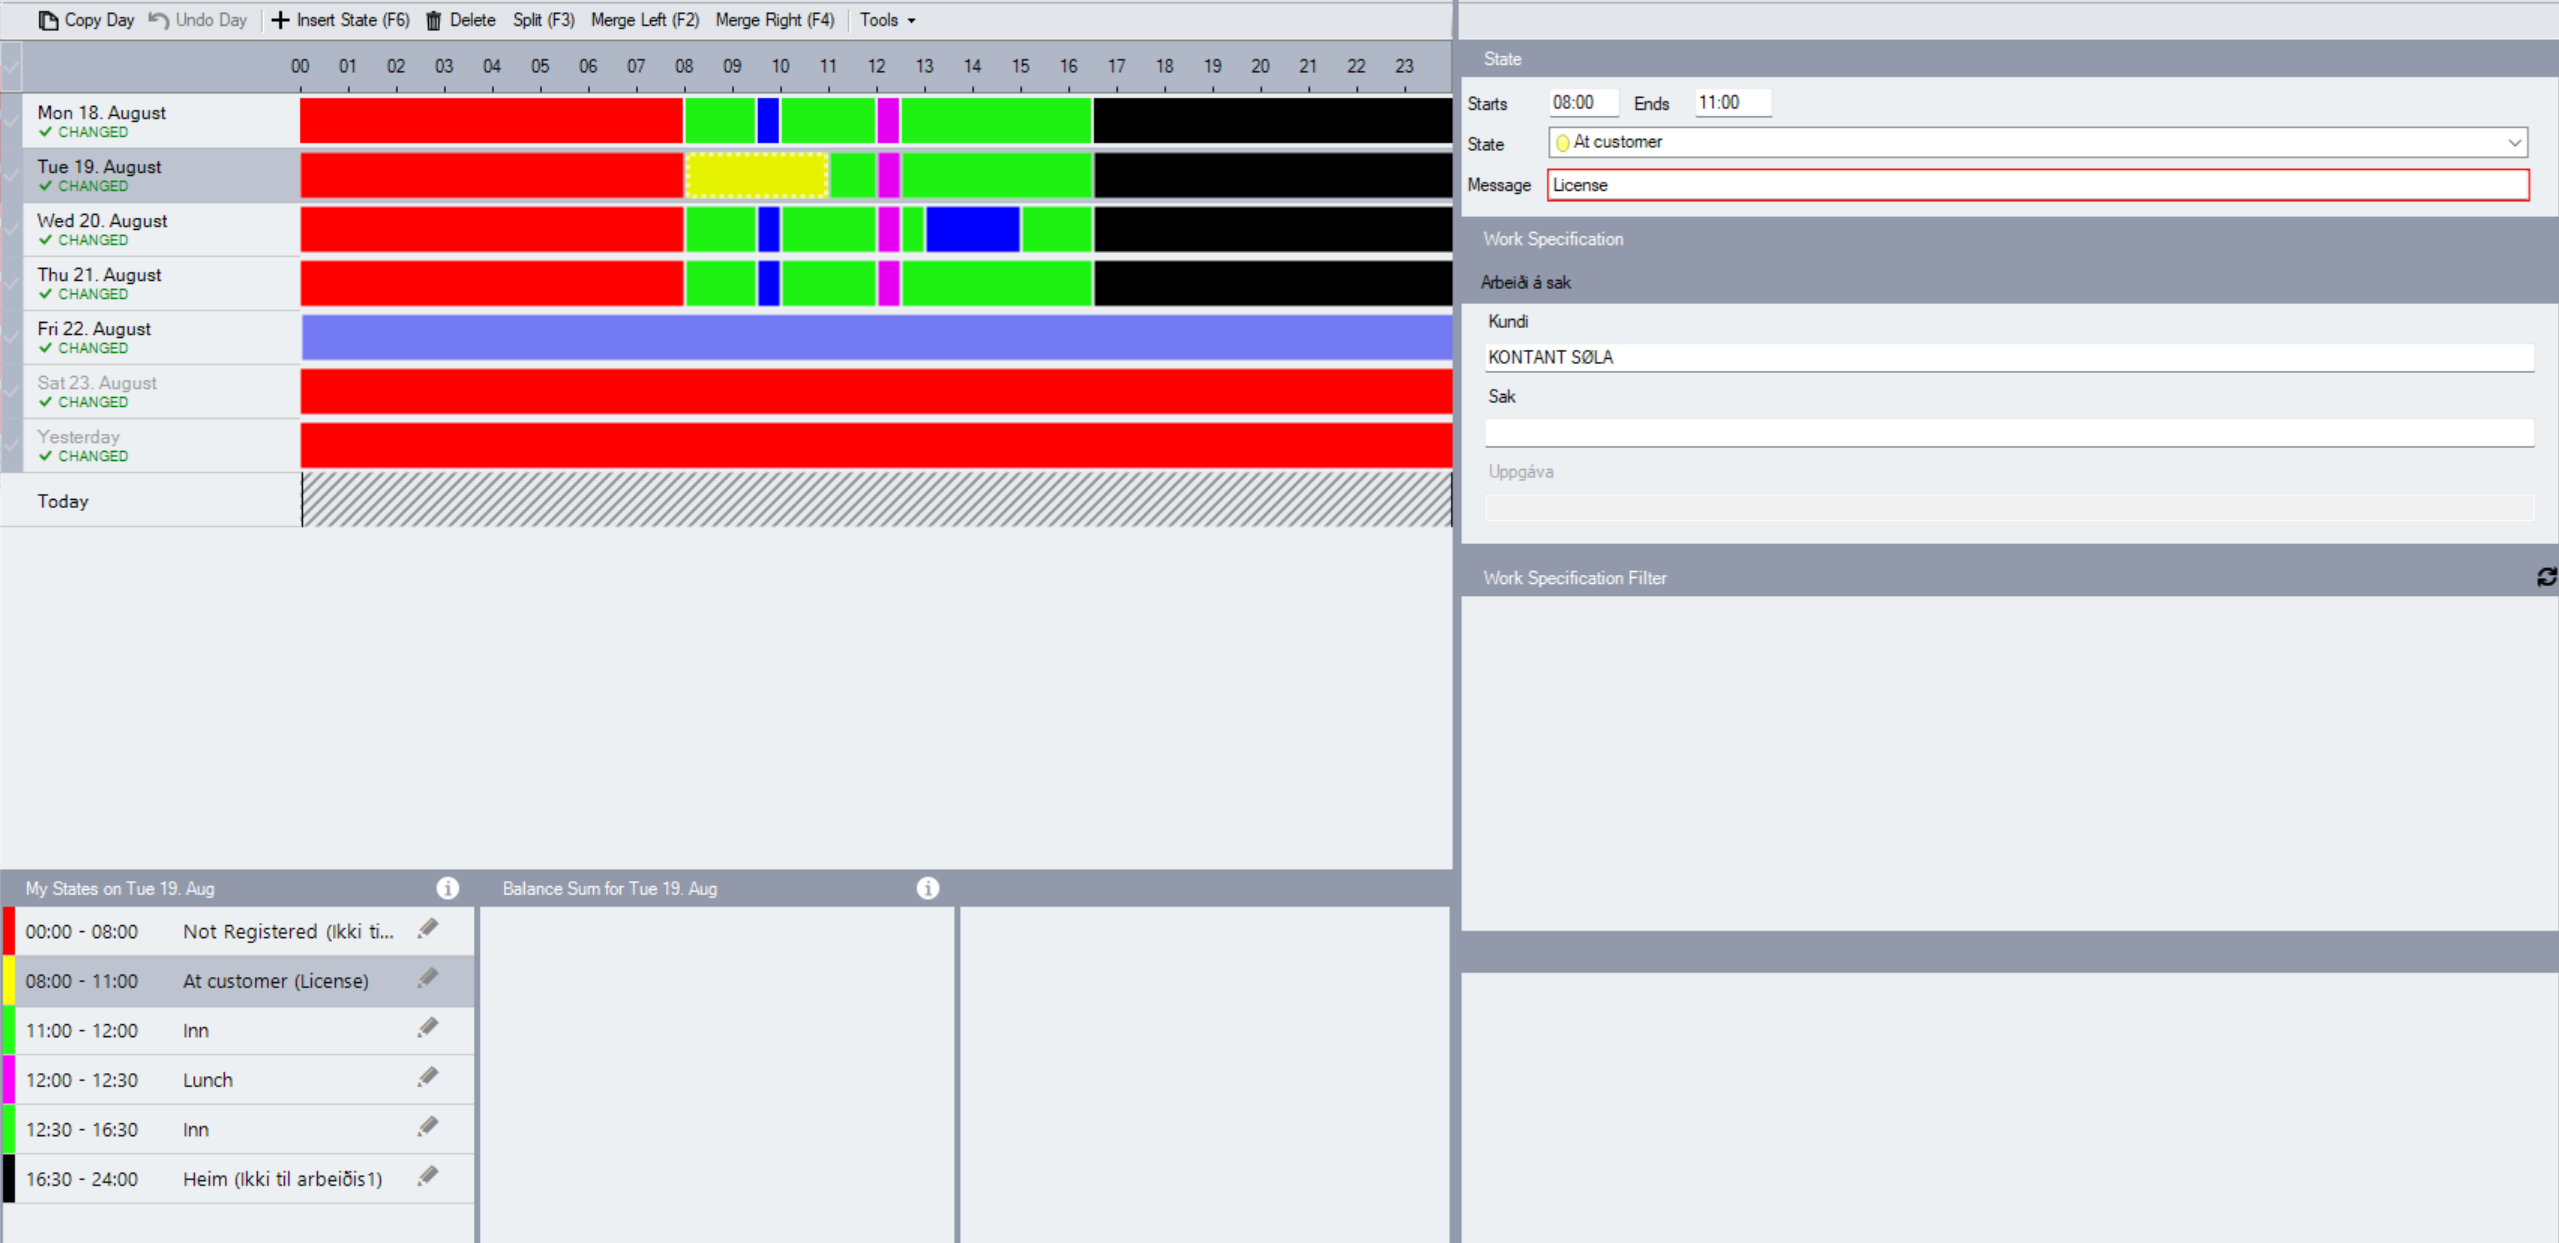Edit the Heim state pencil icon
Image resolution: width=2559 pixels, height=1243 pixels.
[428, 1177]
